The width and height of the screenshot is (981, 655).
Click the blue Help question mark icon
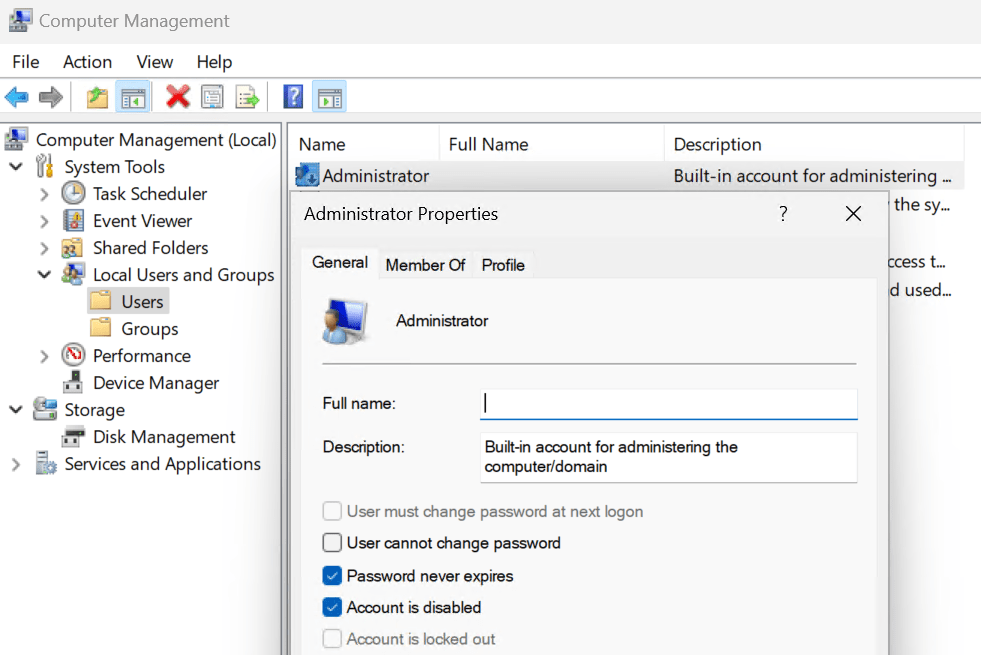coord(293,97)
